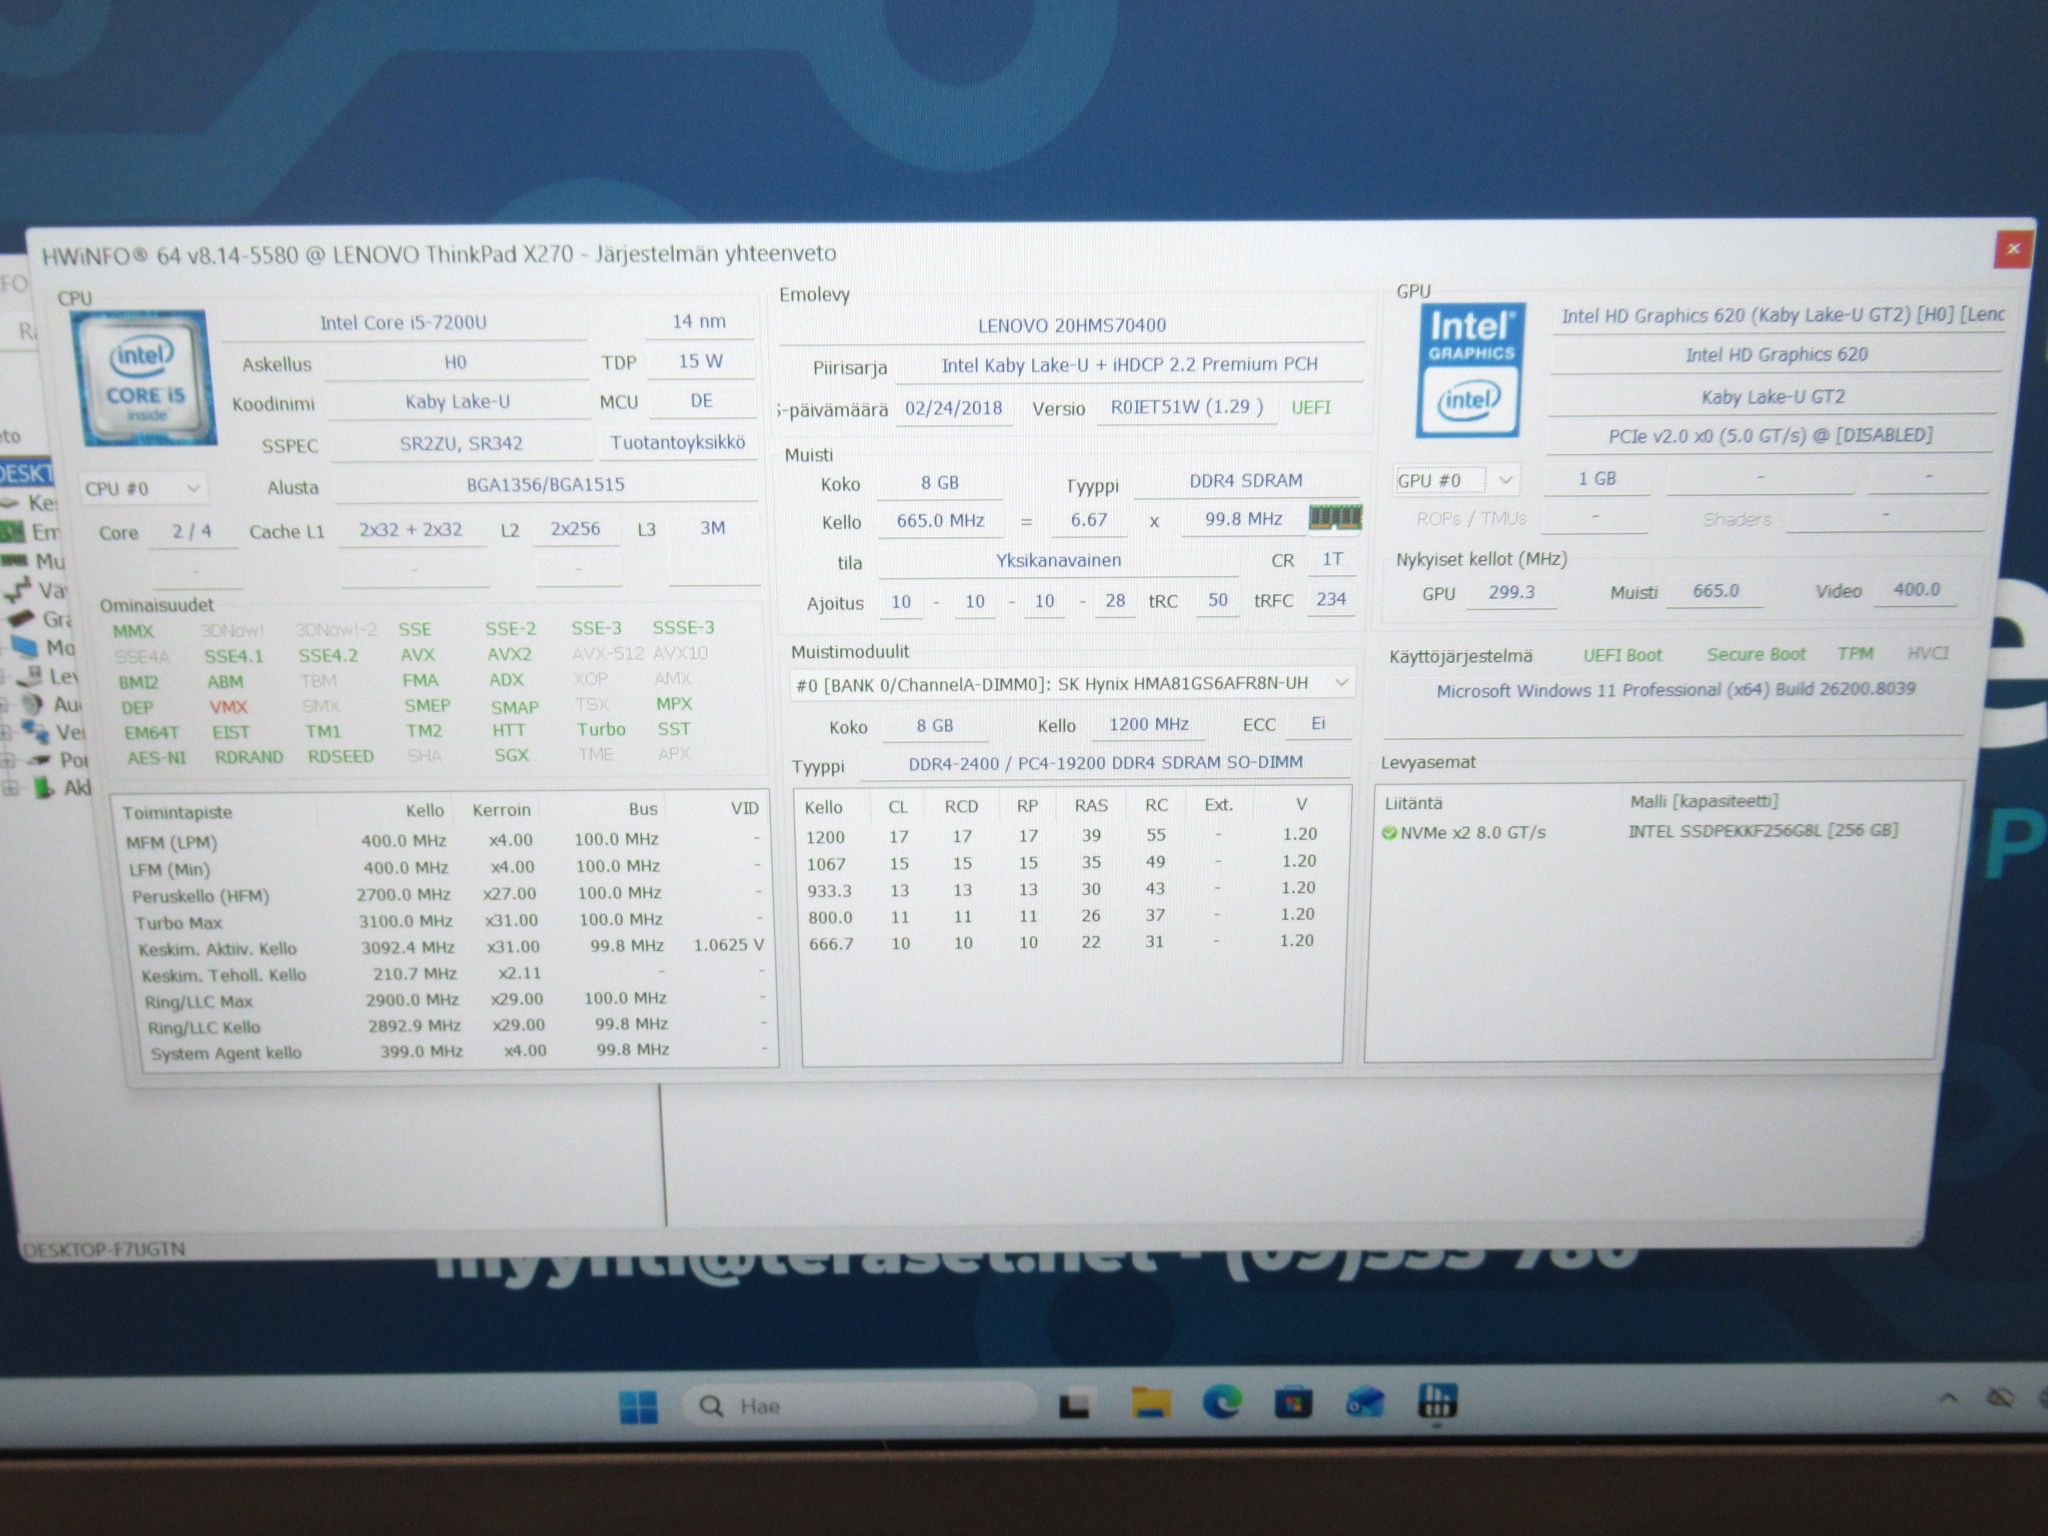This screenshot has height=1536, width=2048.
Task: Open Microsoft Store from the taskbar
Action: tap(1293, 1404)
